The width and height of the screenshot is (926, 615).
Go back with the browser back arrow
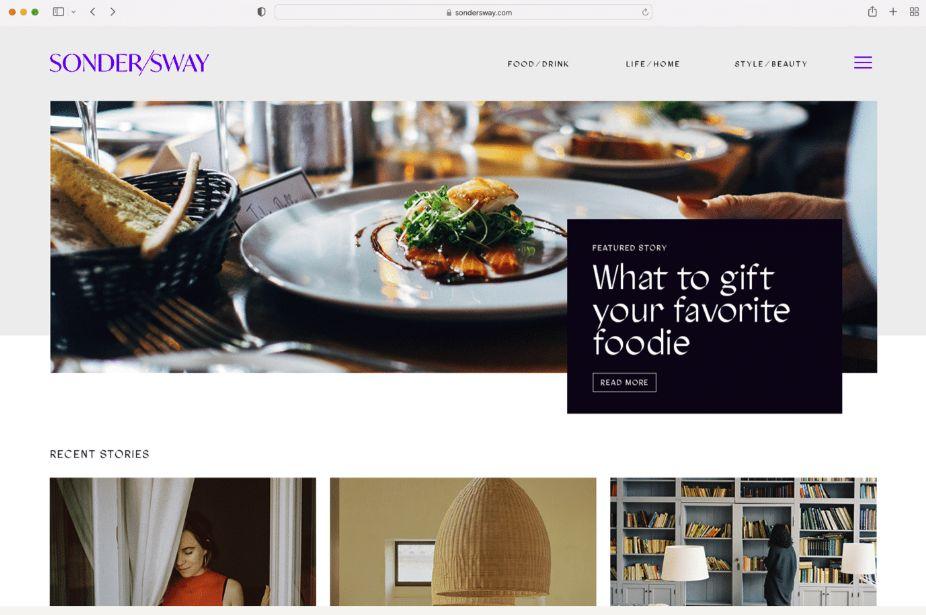coord(93,12)
